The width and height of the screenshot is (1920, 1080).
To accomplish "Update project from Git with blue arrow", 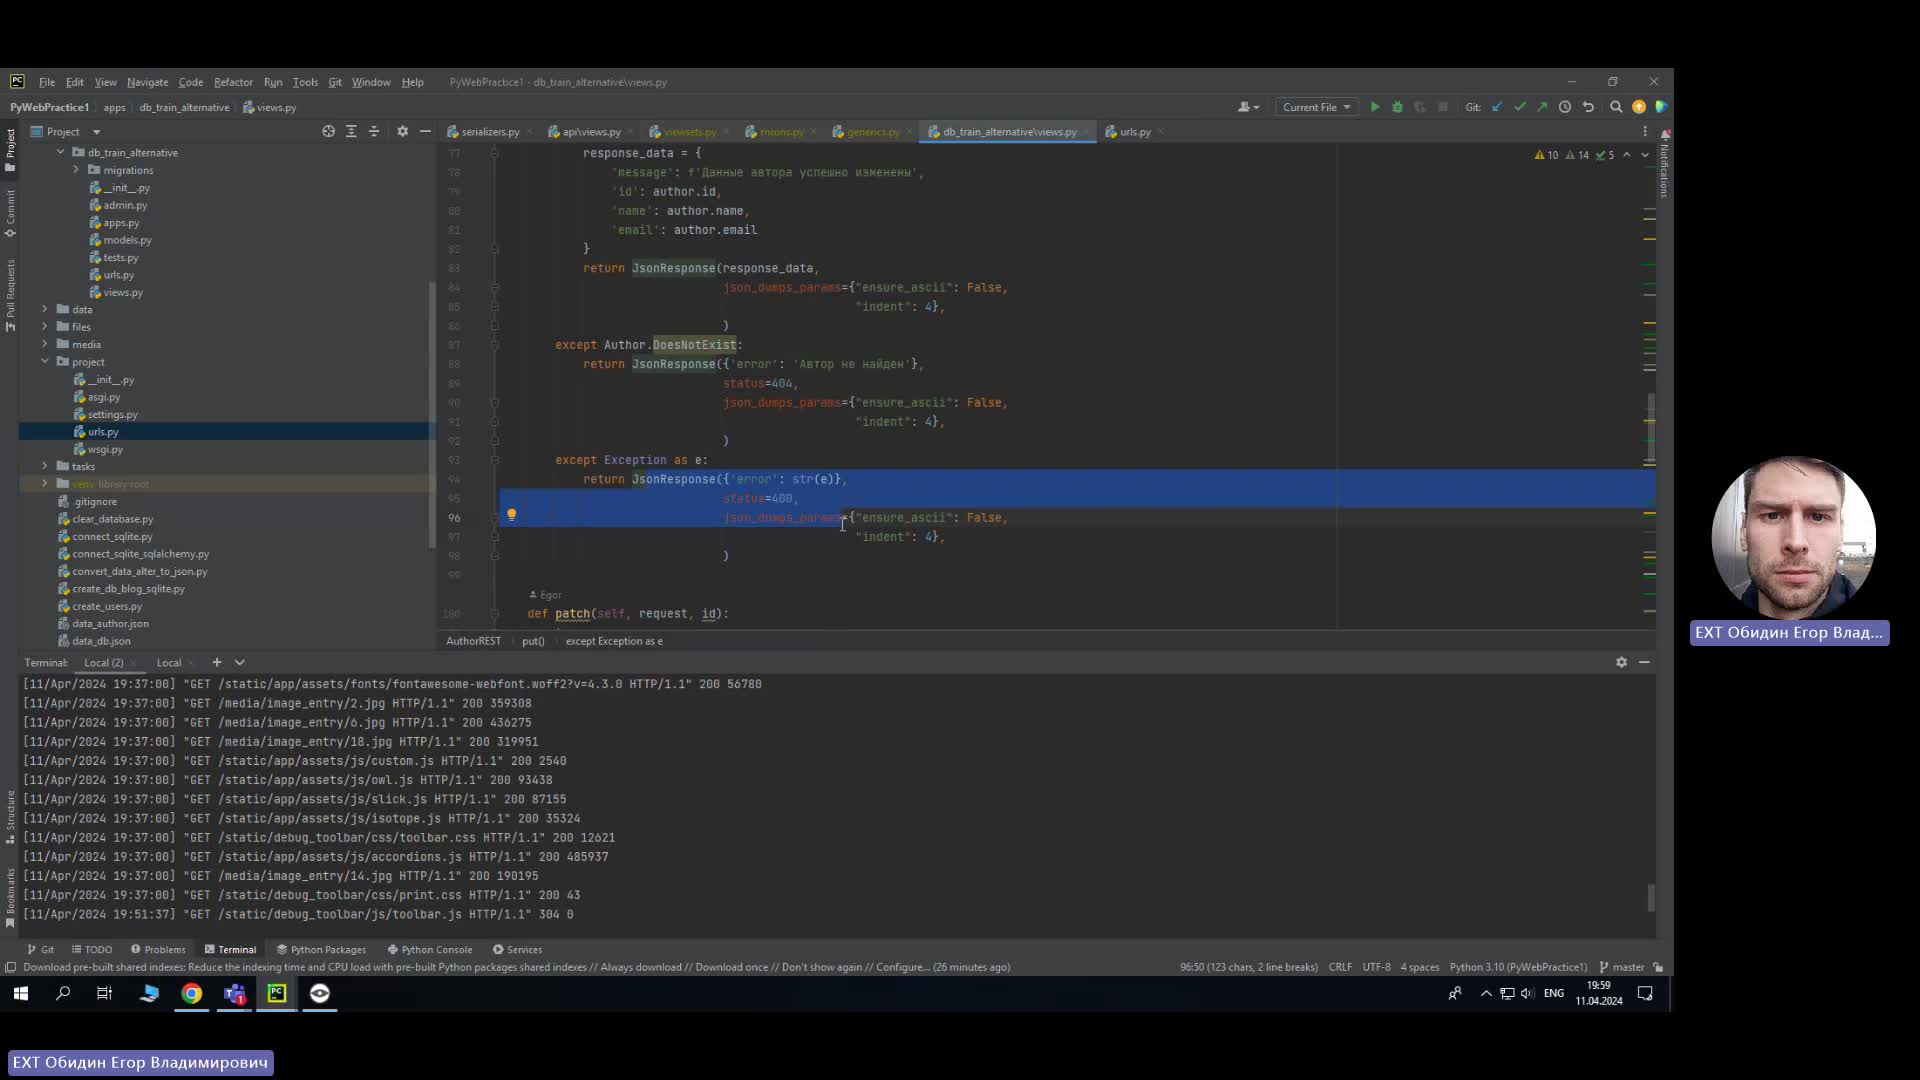I will 1497,107.
